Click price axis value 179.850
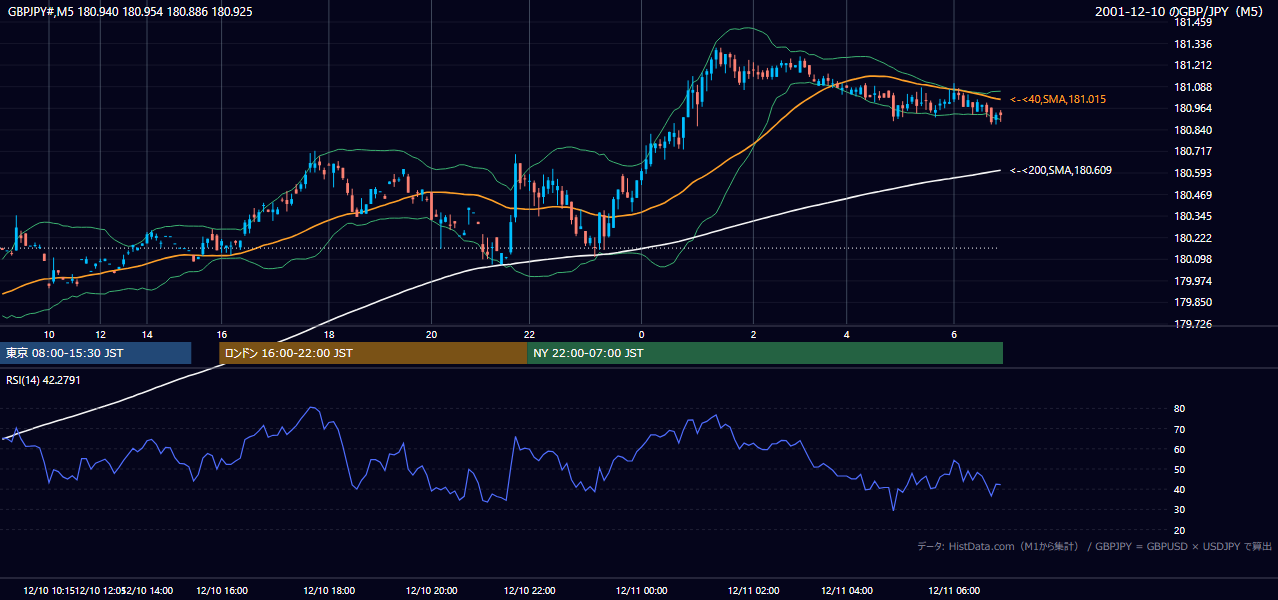 [1192, 302]
